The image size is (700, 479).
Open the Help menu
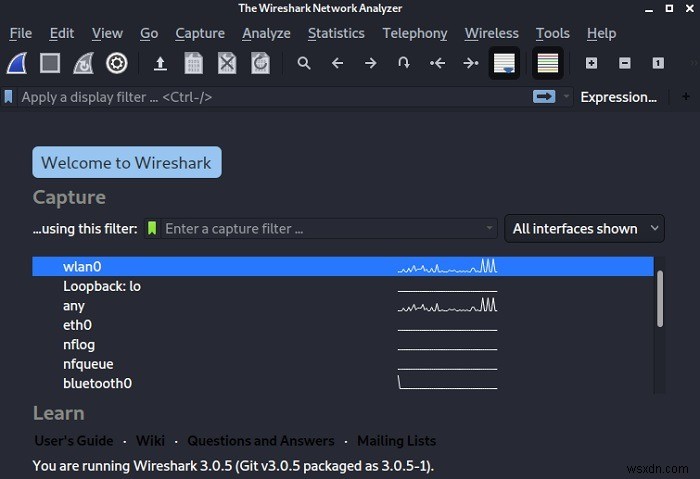point(601,33)
